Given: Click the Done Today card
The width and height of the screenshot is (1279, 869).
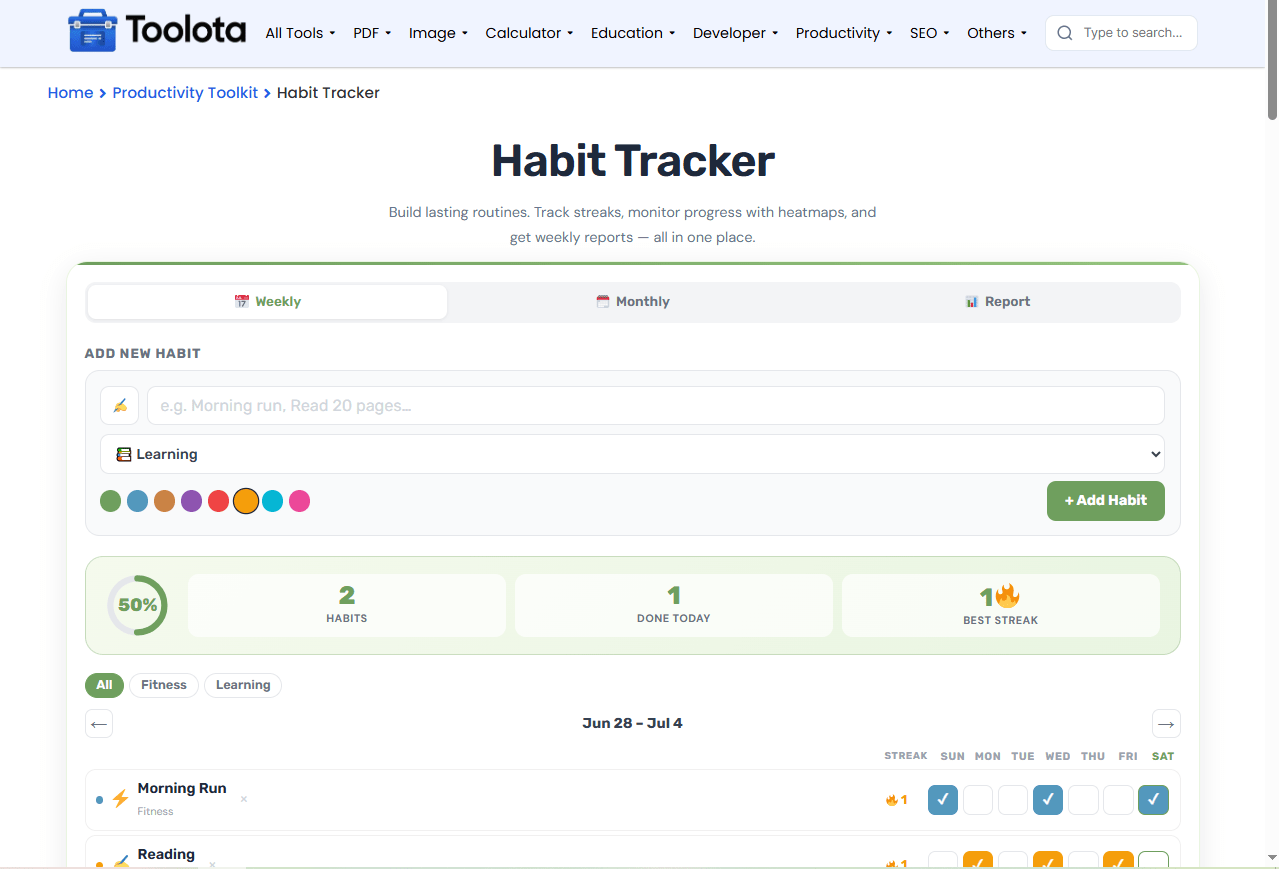Looking at the screenshot, I should tap(674, 605).
